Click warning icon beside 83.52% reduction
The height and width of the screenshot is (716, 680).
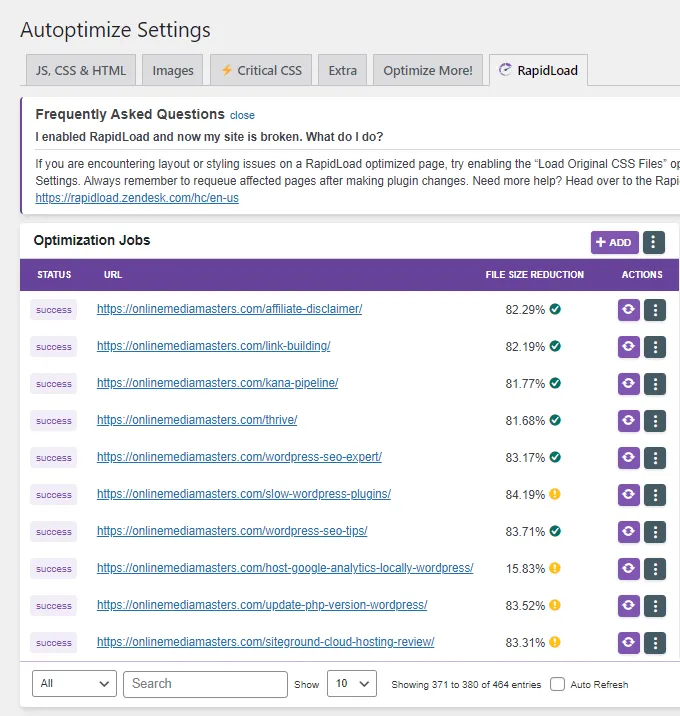pos(555,605)
